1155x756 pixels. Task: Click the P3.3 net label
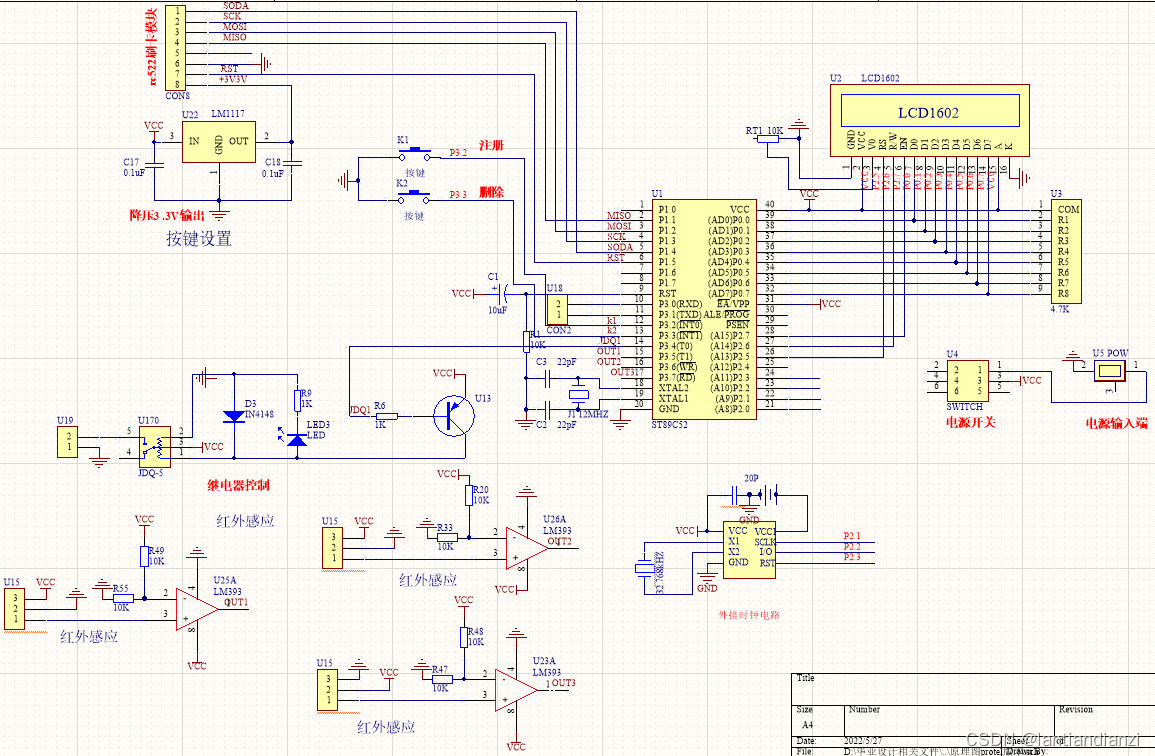click(458, 195)
